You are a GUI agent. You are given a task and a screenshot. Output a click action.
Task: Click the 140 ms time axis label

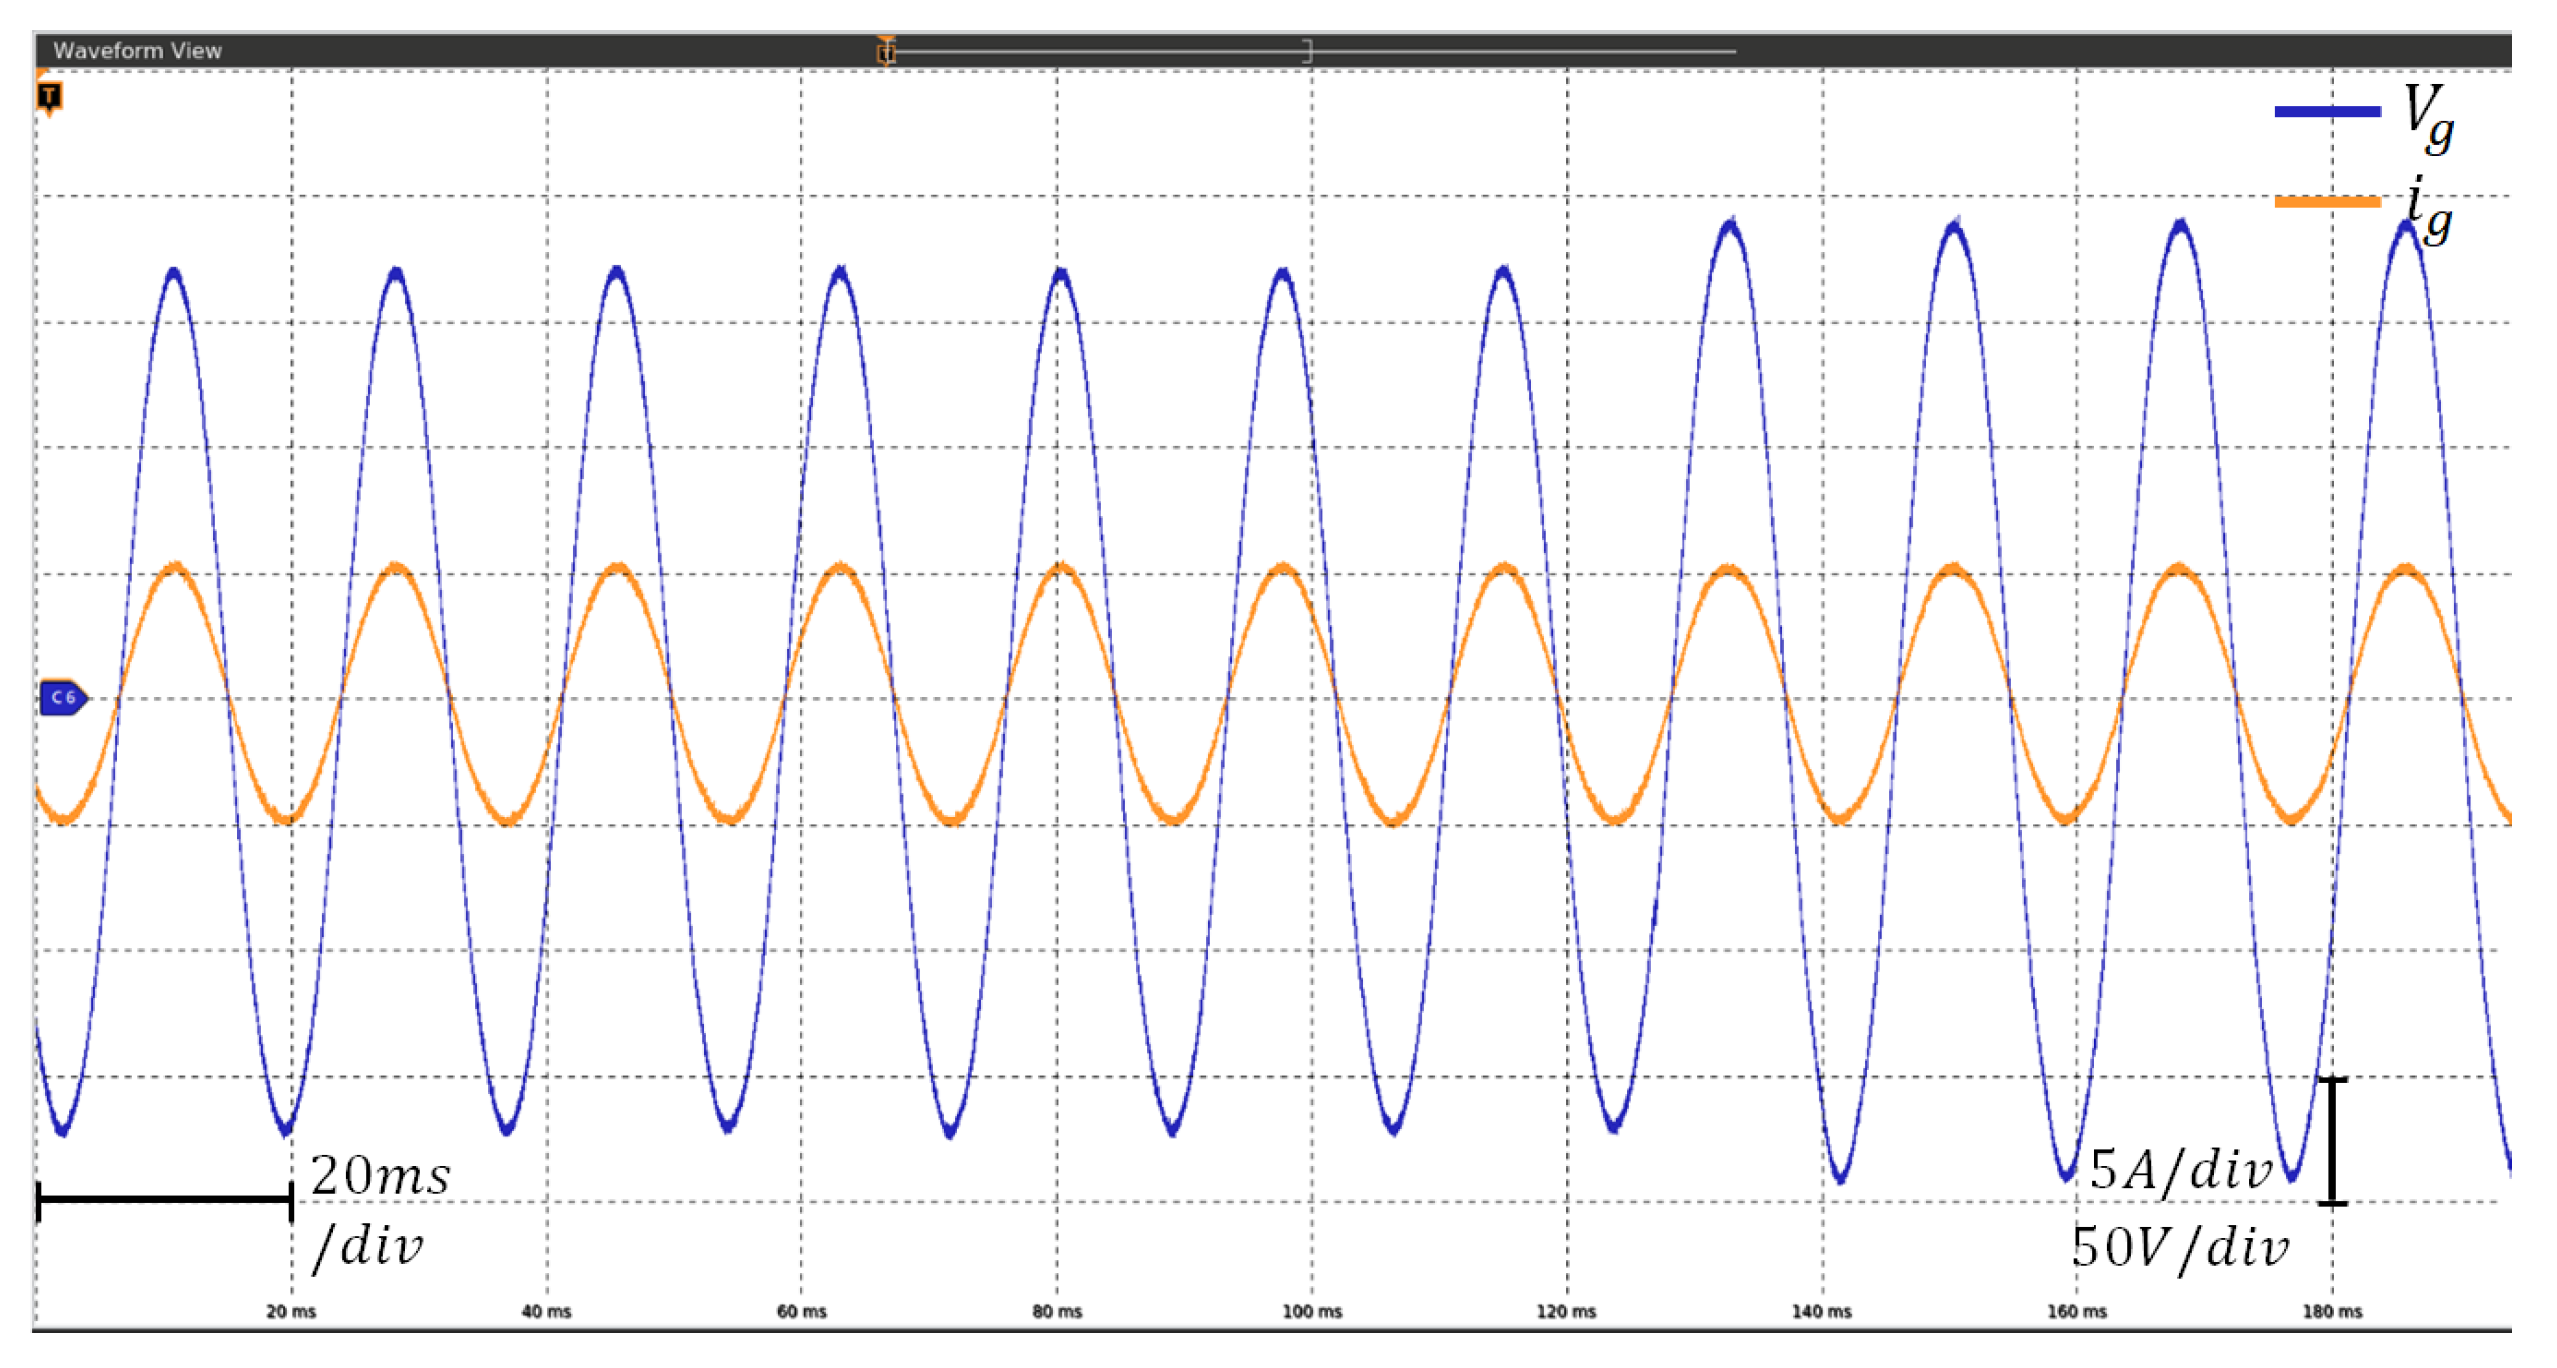coord(1821,1311)
